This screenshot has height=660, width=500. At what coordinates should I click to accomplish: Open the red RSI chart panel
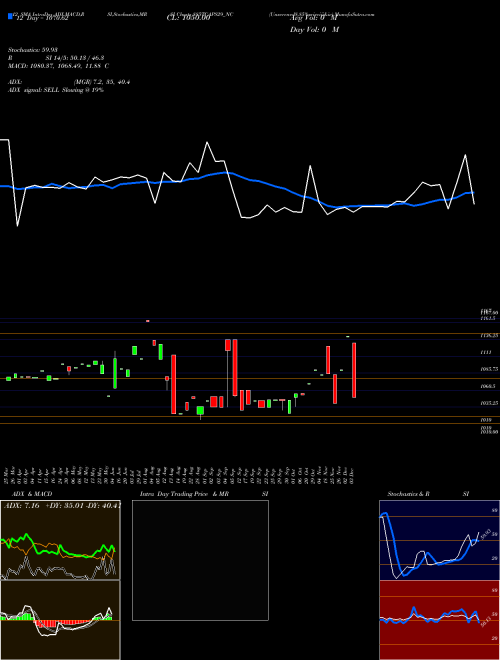coord(439,620)
